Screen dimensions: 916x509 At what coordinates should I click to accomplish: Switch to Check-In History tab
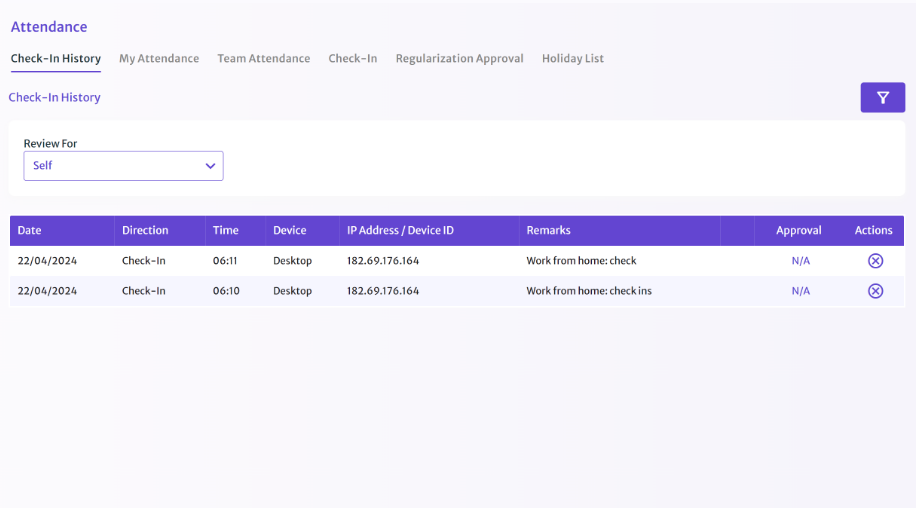[55, 58]
